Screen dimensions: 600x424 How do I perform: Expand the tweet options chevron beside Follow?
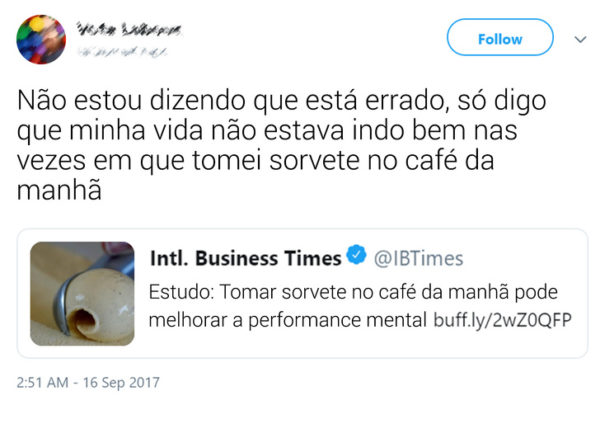coord(580,39)
